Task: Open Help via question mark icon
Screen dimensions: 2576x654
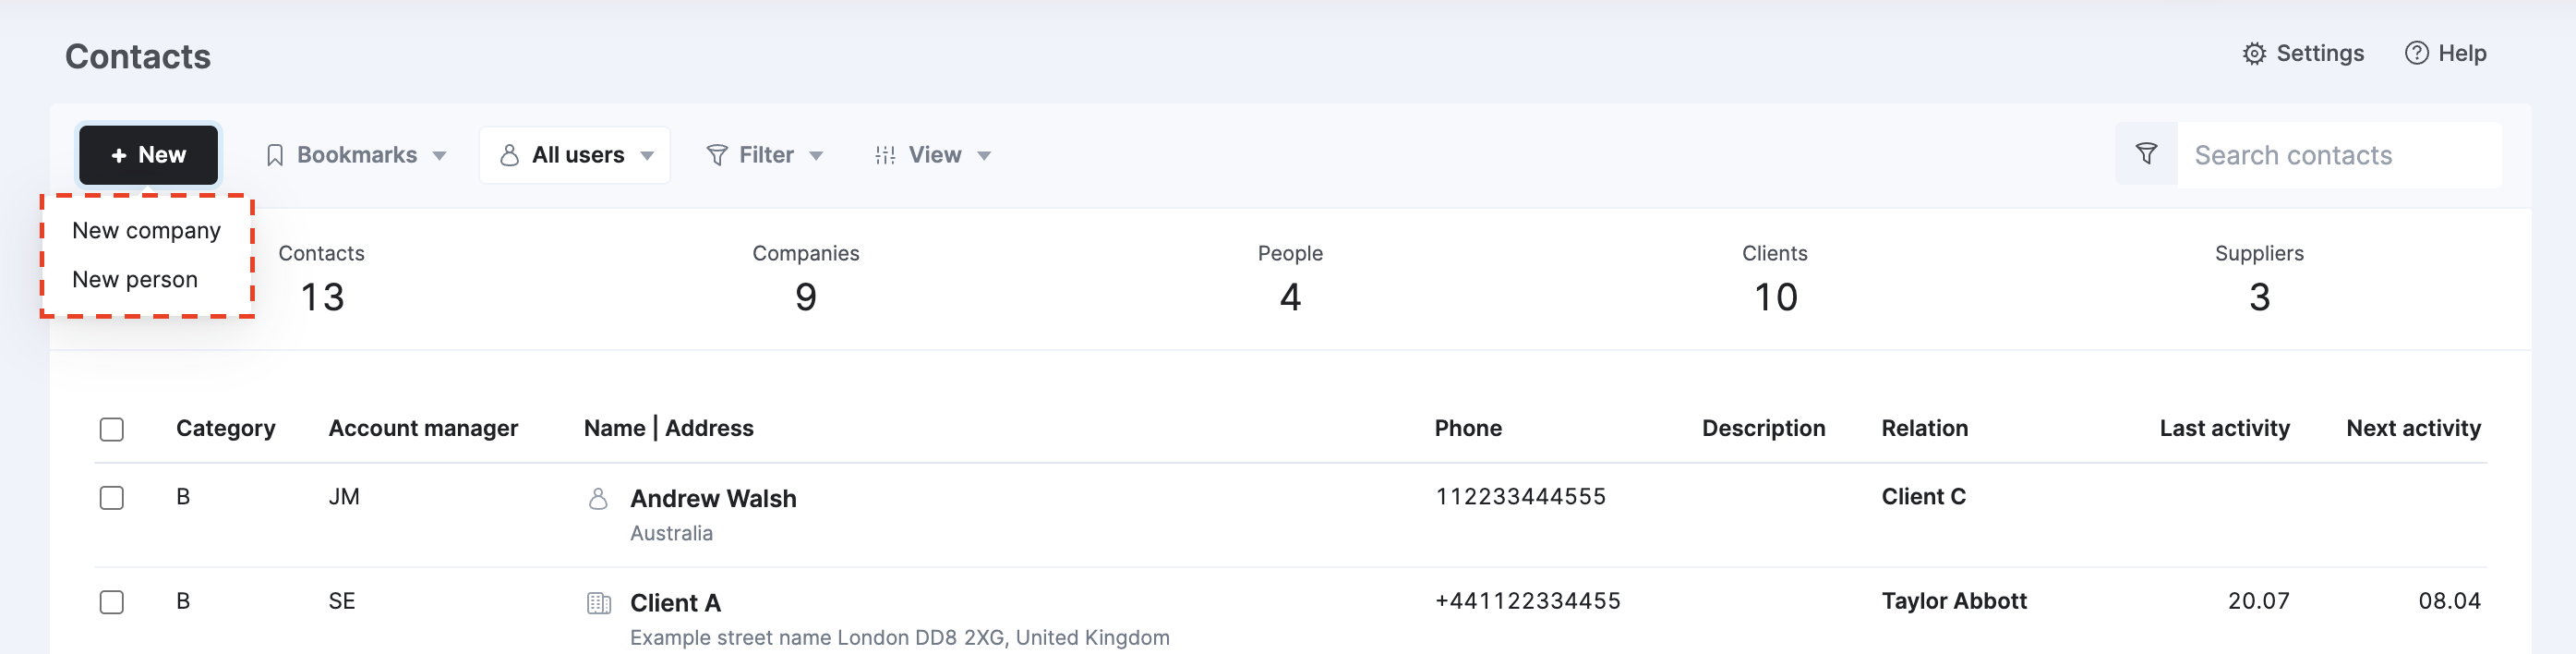Action: [x=2416, y=53]
